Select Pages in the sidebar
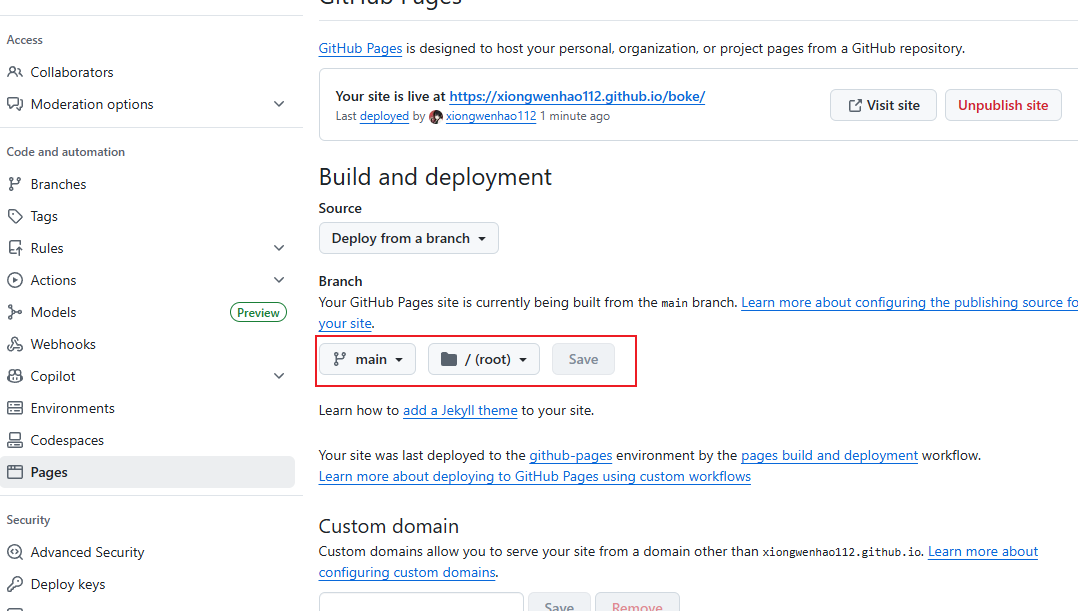 coord(147,472)
